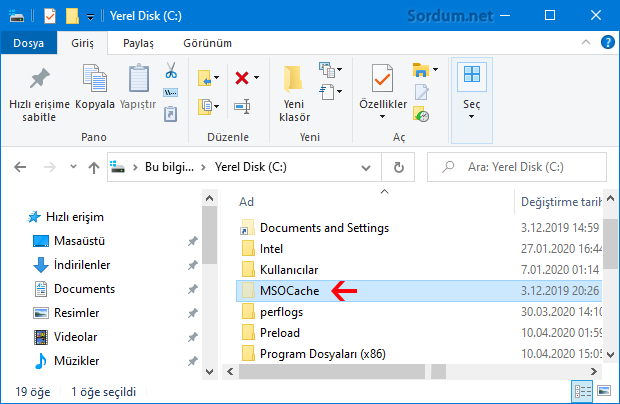Unpin Videolar using its pin icon
Image resolution: width=620 pixels, height=404 pixels.
coord(193,337)
